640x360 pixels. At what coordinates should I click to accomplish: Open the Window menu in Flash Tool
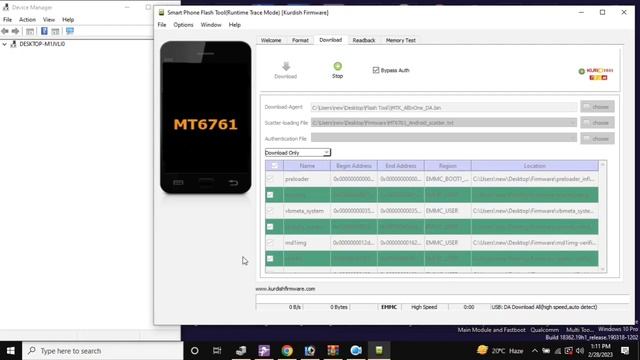tap(211, 25)
